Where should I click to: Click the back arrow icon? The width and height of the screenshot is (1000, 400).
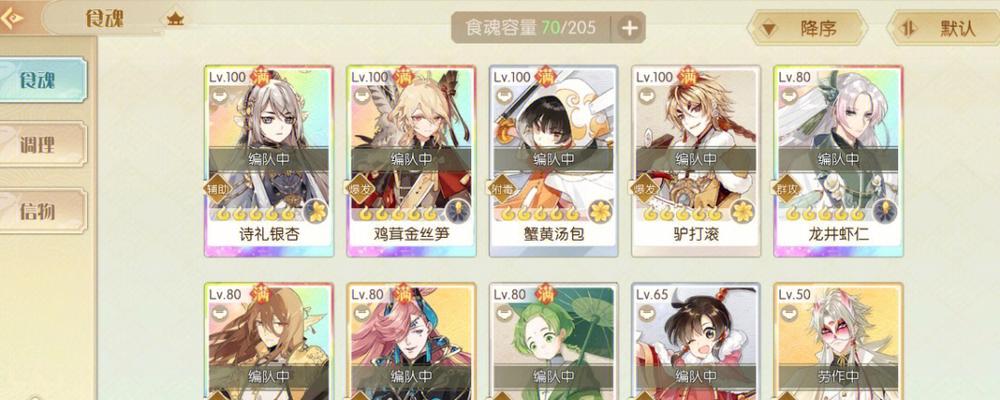[x=11, y=18]
